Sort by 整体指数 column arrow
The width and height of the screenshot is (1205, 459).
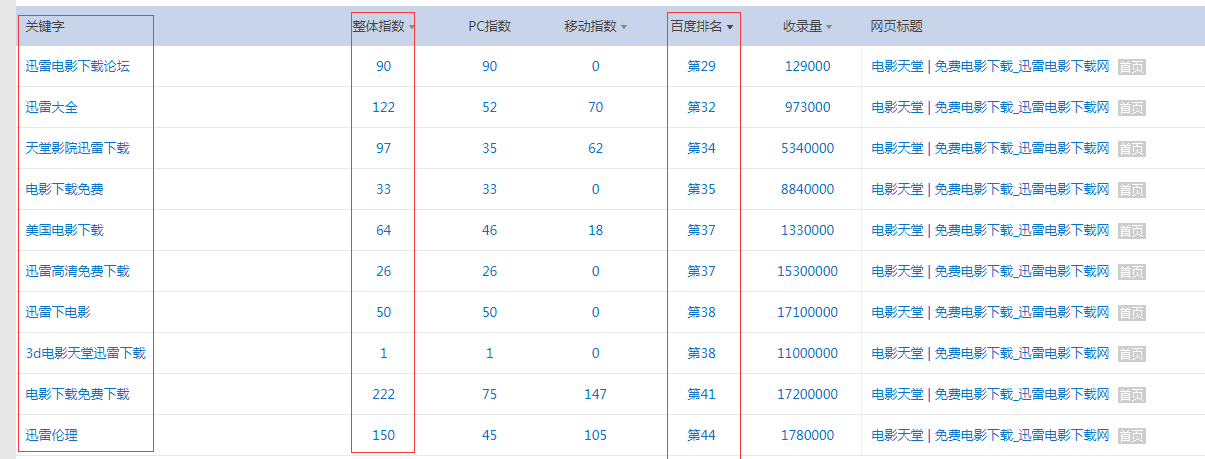[412, 27]
